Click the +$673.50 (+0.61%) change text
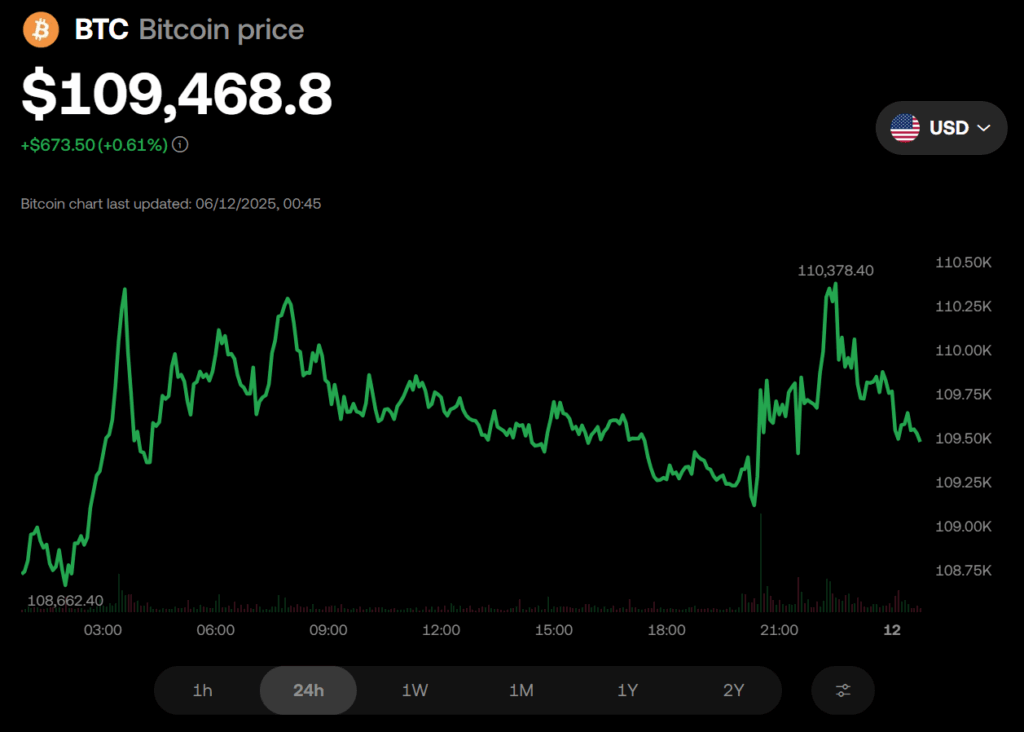1024x732 pixels. 95,145
